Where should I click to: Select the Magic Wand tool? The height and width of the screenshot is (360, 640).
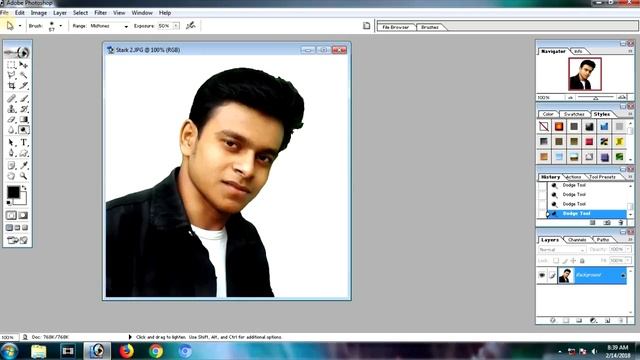pos(24,75)
